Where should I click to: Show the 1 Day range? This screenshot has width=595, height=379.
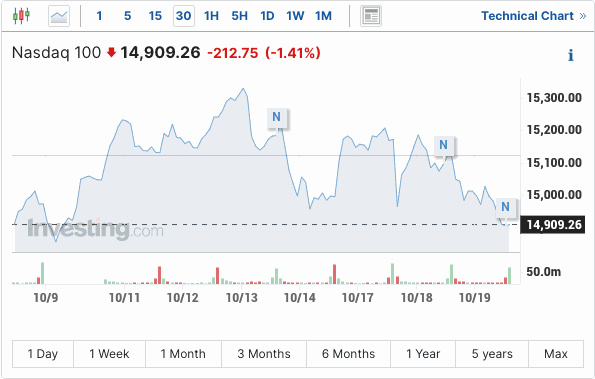pyautogui.click(x=43, y=354)
